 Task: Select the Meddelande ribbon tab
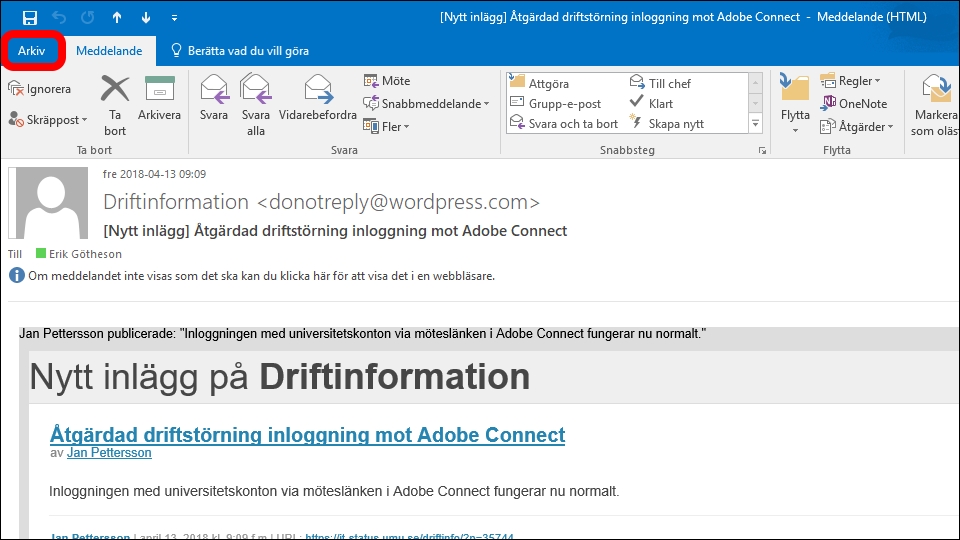pos(109,51)
